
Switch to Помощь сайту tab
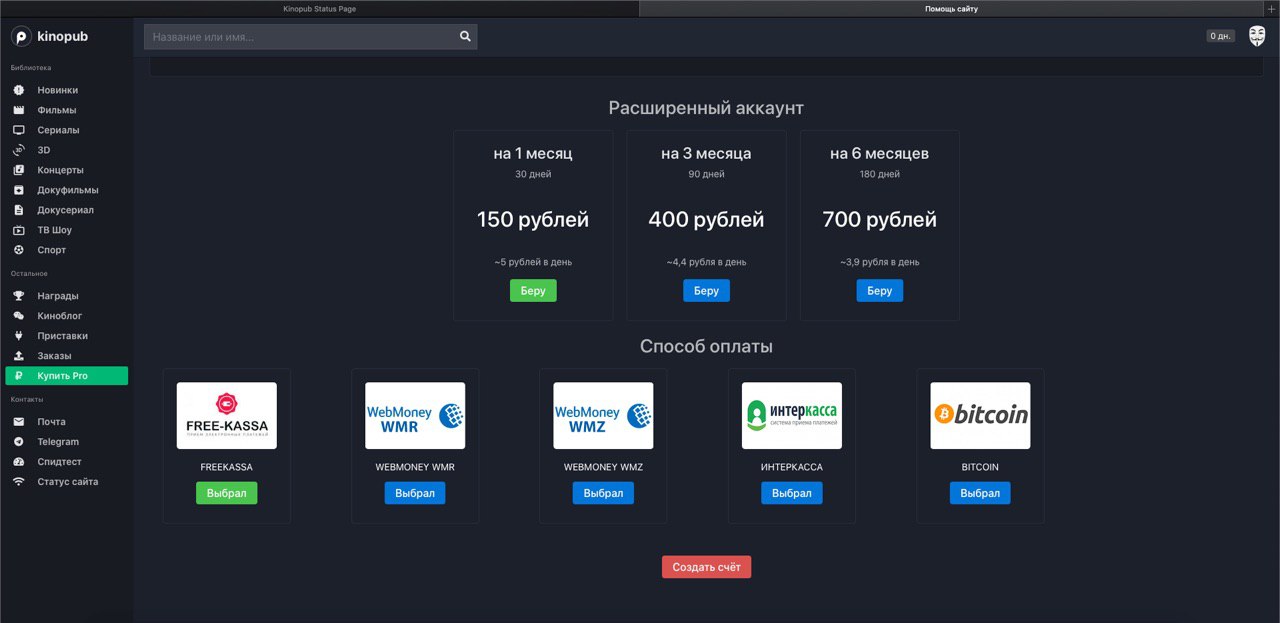(x=951, y=9)
